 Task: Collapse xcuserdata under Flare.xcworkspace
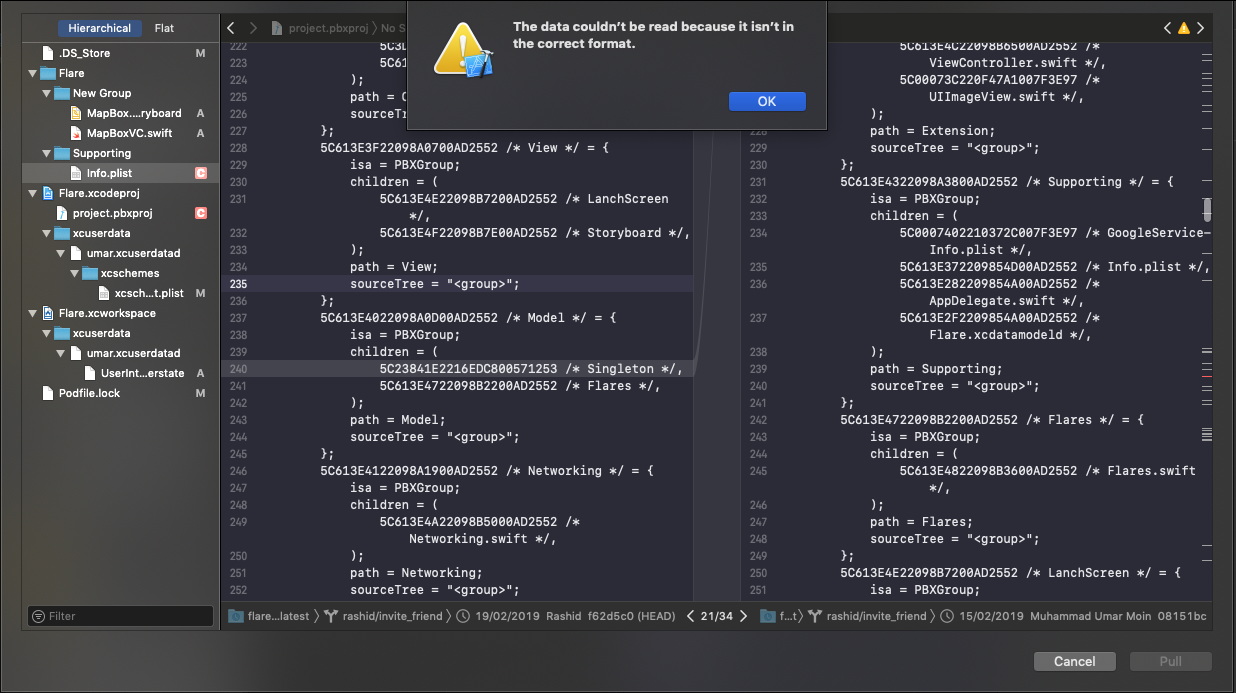[x=47, y=333]
